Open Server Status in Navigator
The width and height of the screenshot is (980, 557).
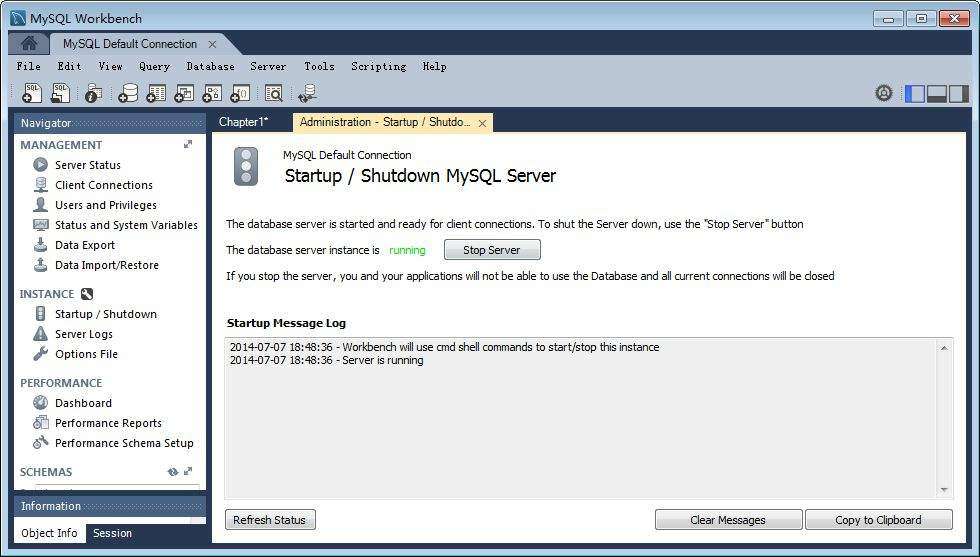tap(88, 165)
